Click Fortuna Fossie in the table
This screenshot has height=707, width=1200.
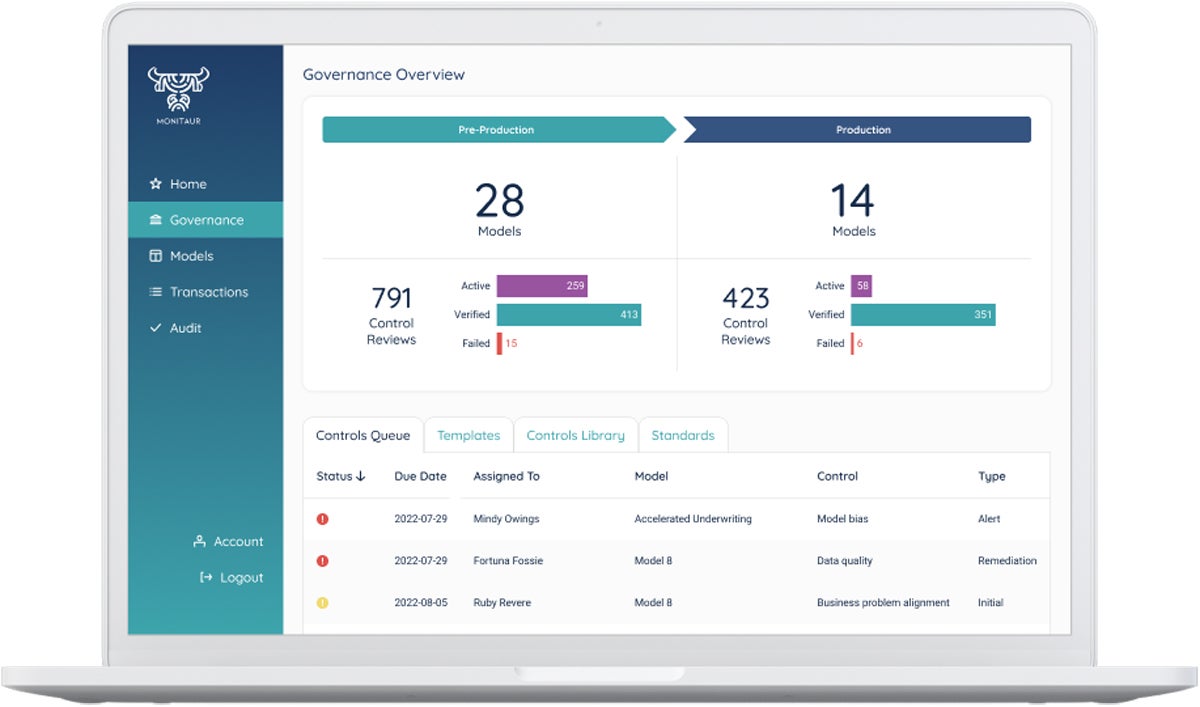click(x=508, y=561)
